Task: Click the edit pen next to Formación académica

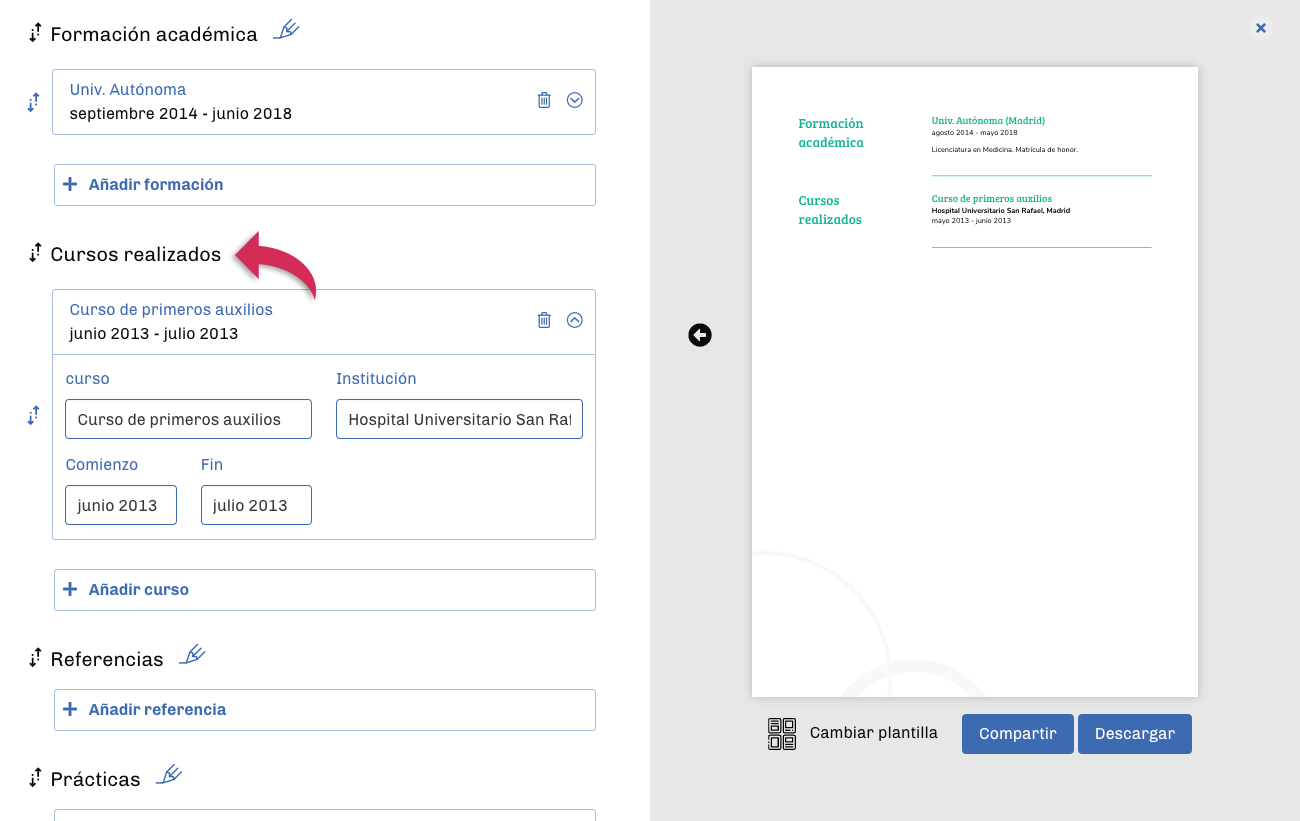Action: pos(286,30)
